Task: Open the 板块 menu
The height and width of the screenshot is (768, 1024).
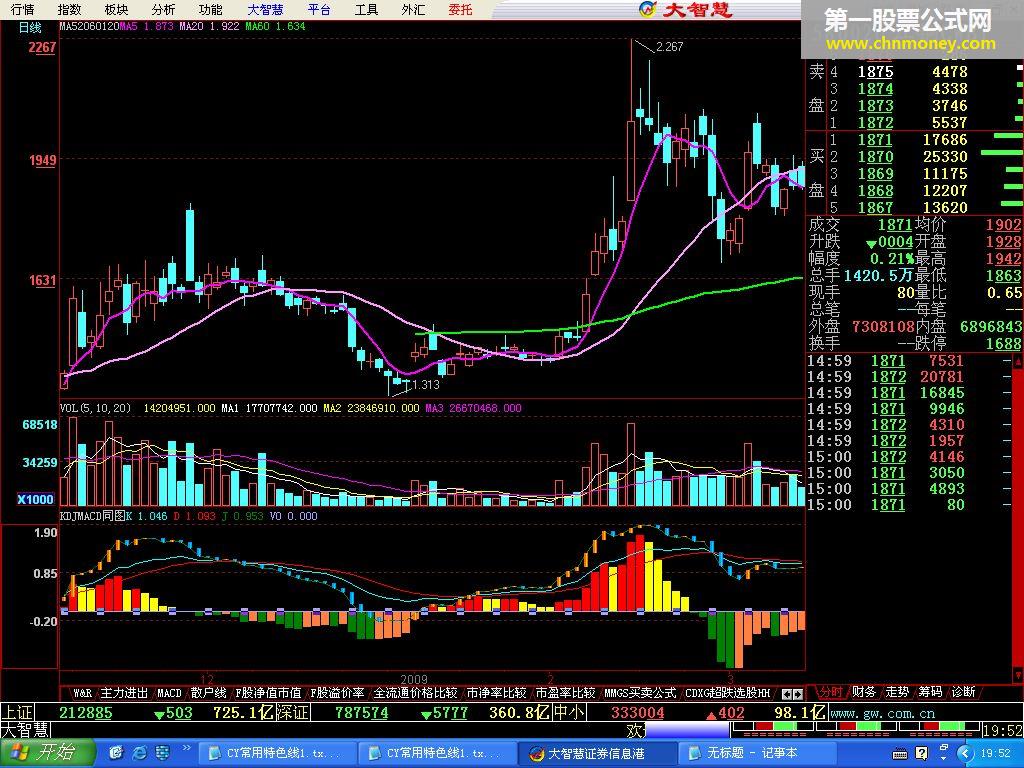Action: point(116,9)
